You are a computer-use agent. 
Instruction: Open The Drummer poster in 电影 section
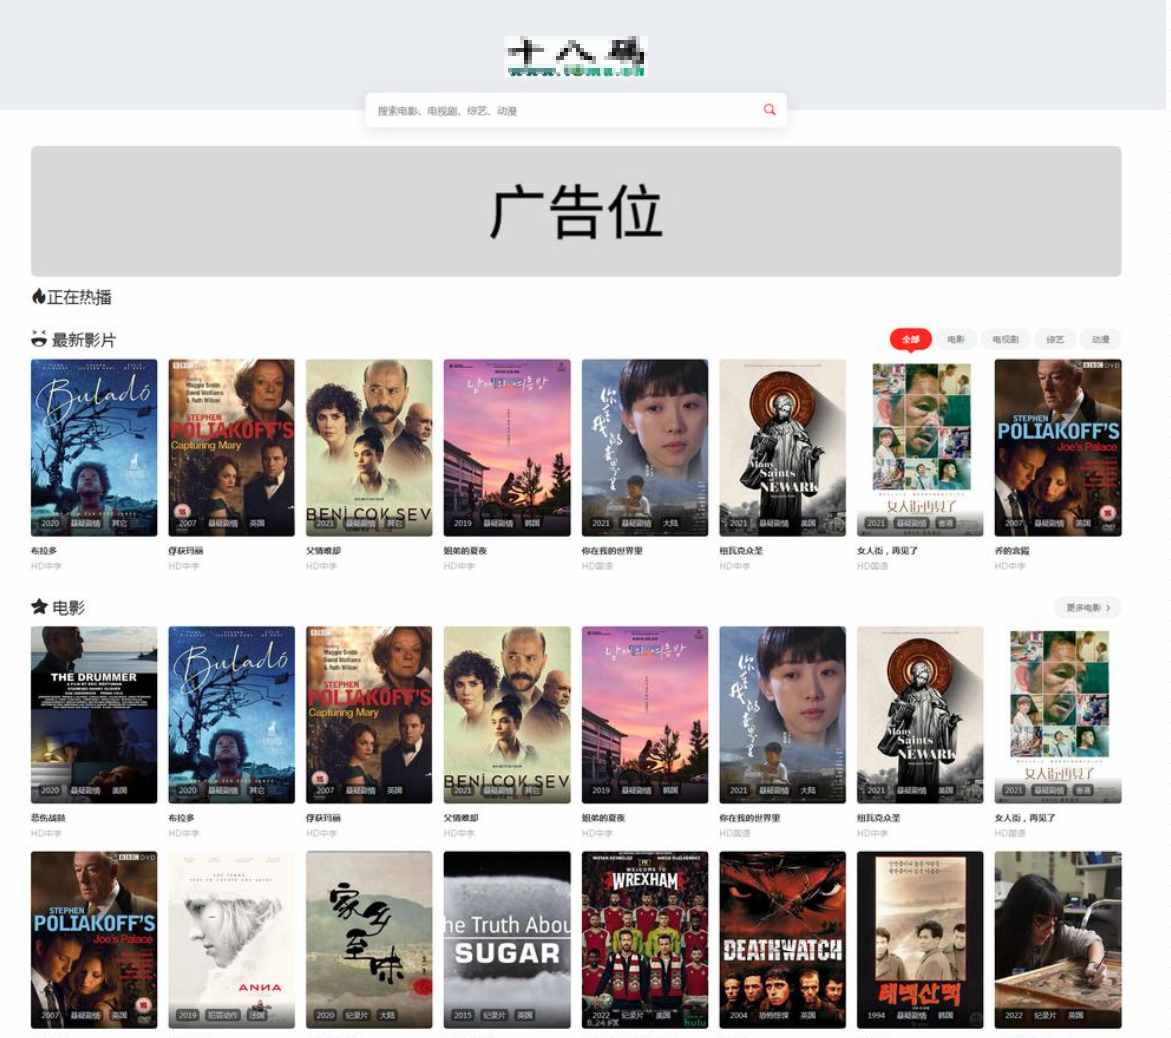pyautogui.click(x=94, y=715)
